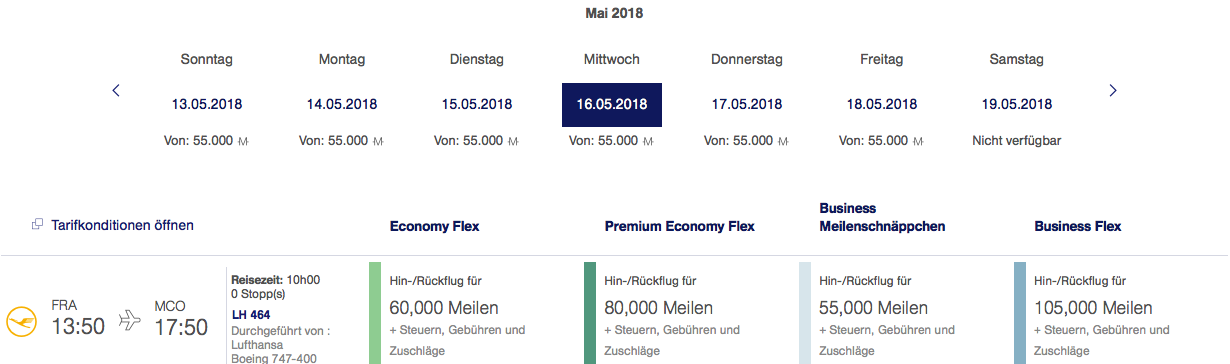This screenshot has height=364, width=1230.
Task: Select Sonntag 13.05.2018 date
Action: point(207,104)
